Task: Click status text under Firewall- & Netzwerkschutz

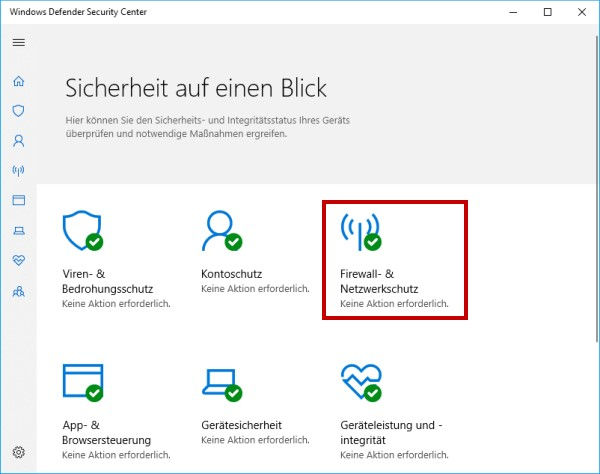Action: point(394,304)
